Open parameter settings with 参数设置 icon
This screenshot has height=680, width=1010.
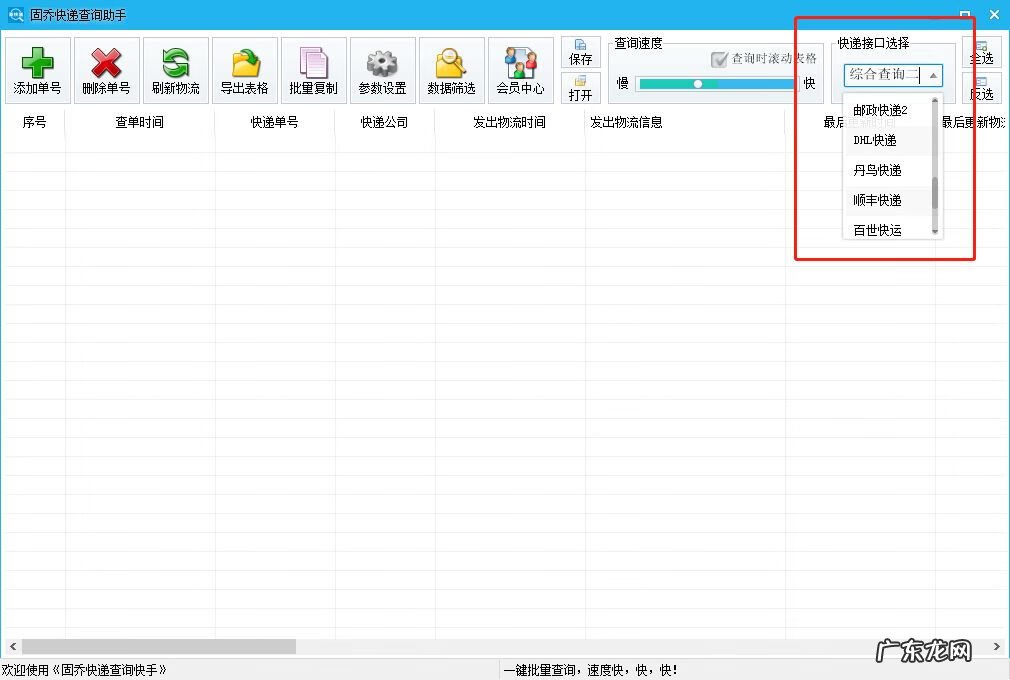[x=382, y=70]
